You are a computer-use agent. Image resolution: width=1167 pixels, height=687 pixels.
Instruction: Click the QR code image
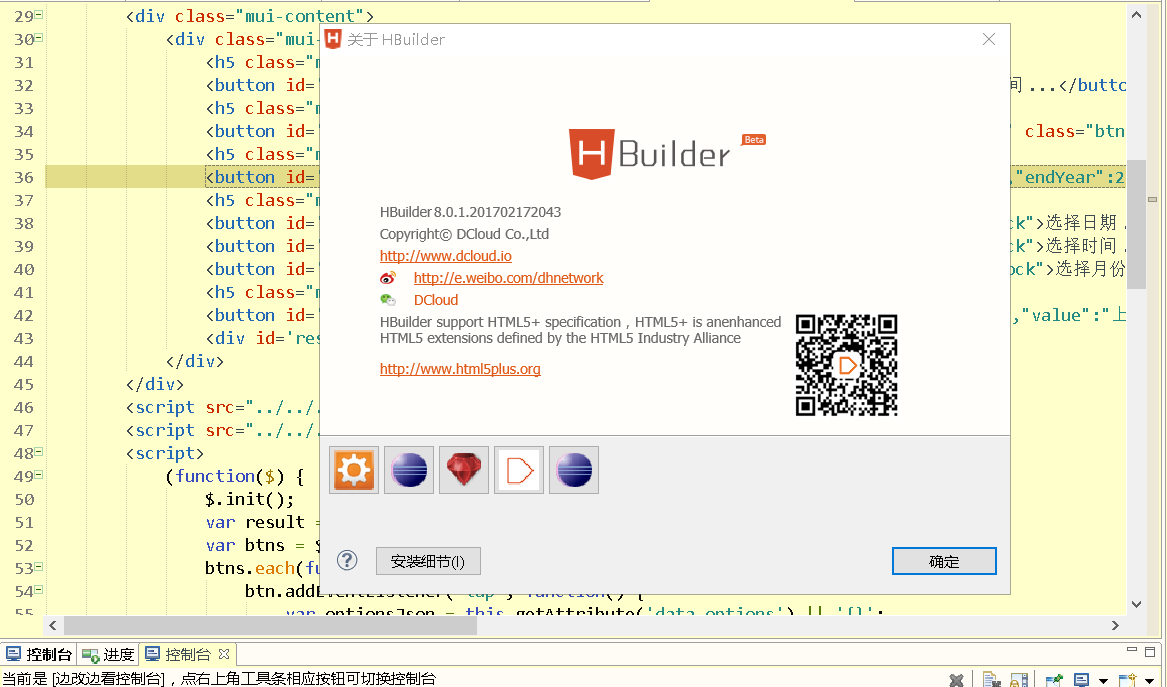[x=846, y=365]
